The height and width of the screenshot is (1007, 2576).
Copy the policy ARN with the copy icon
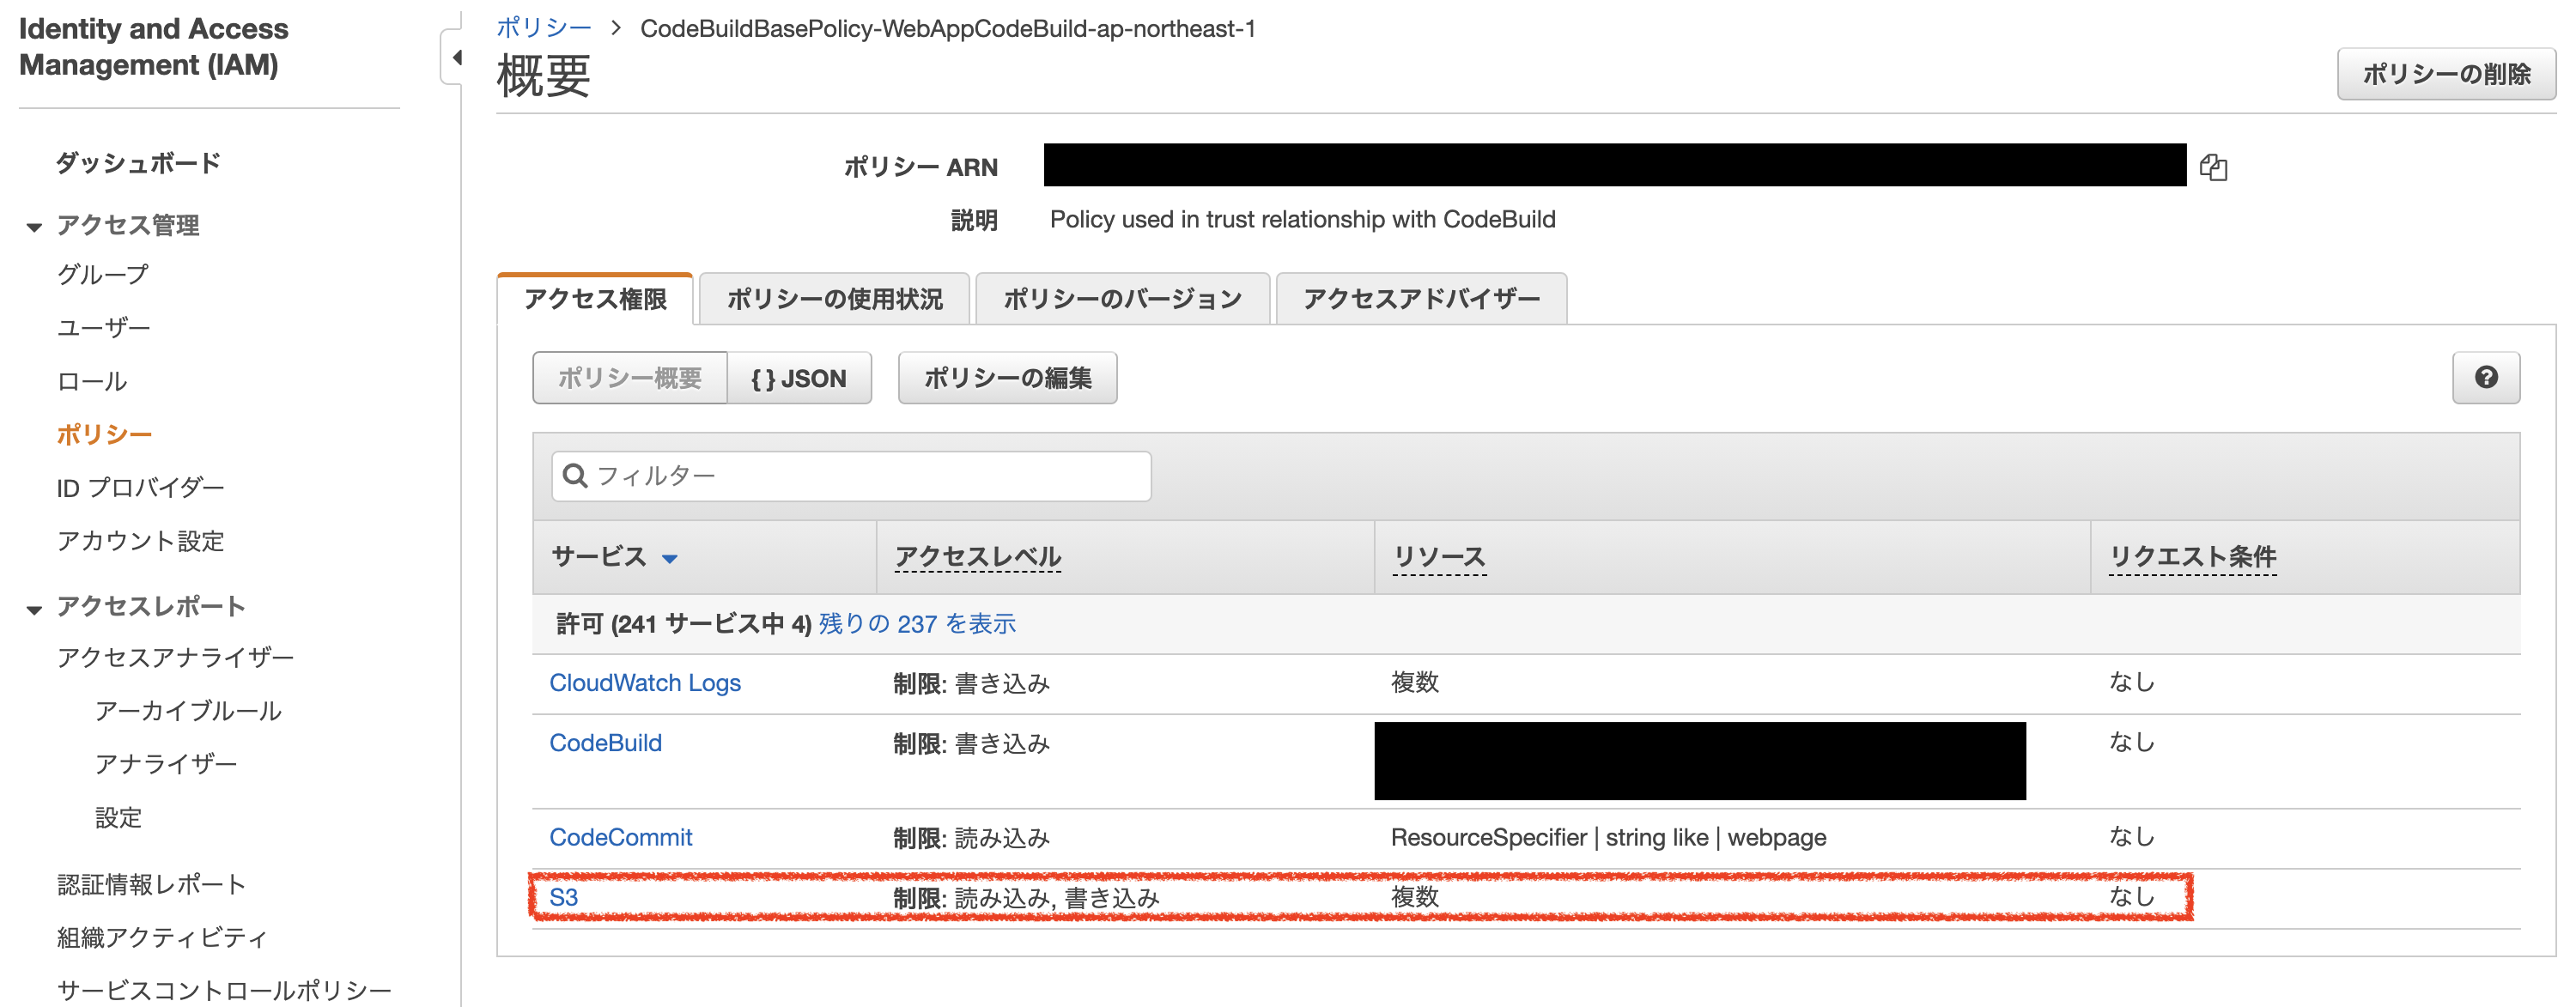tap(2213, 167)
